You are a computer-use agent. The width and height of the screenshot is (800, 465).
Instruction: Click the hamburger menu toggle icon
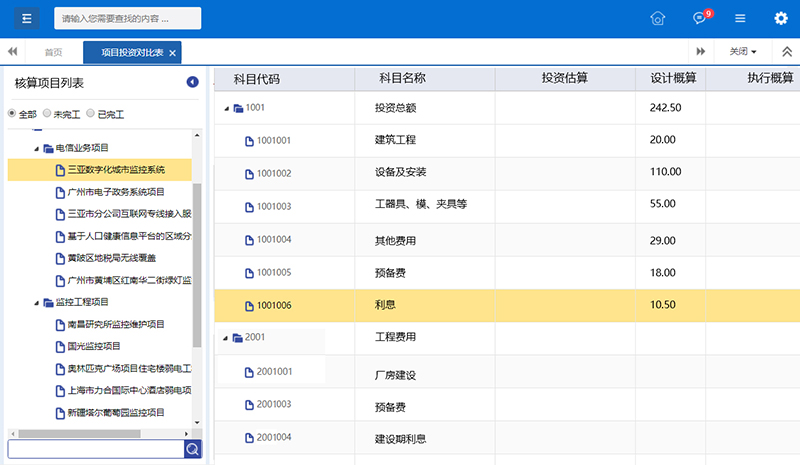click(x=26, y=18)
